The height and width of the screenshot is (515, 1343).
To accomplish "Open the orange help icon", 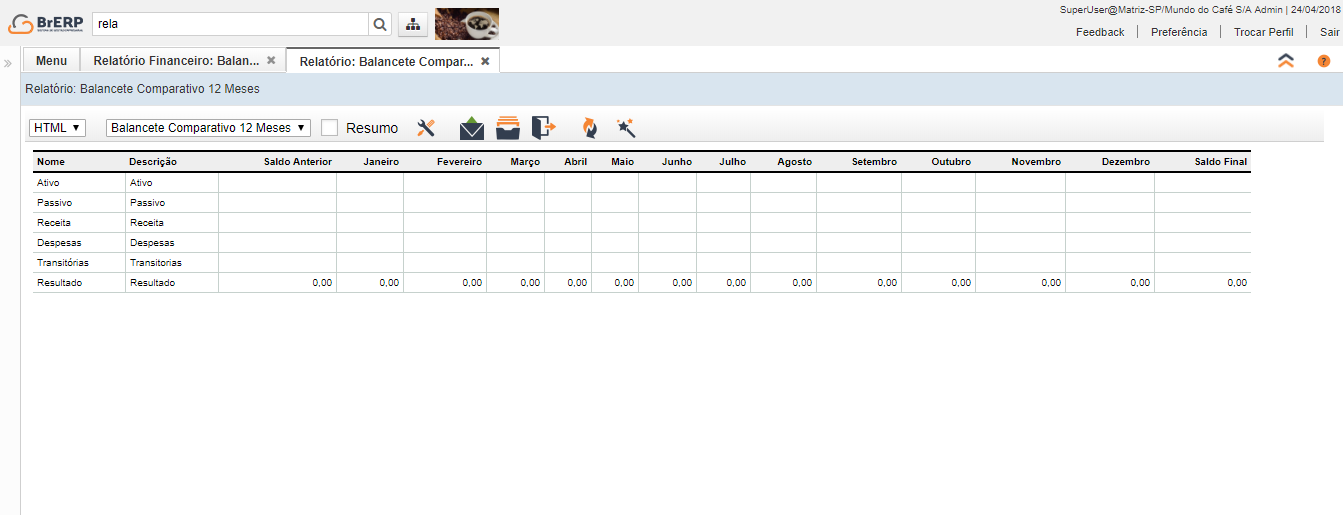I will 1324,61.
